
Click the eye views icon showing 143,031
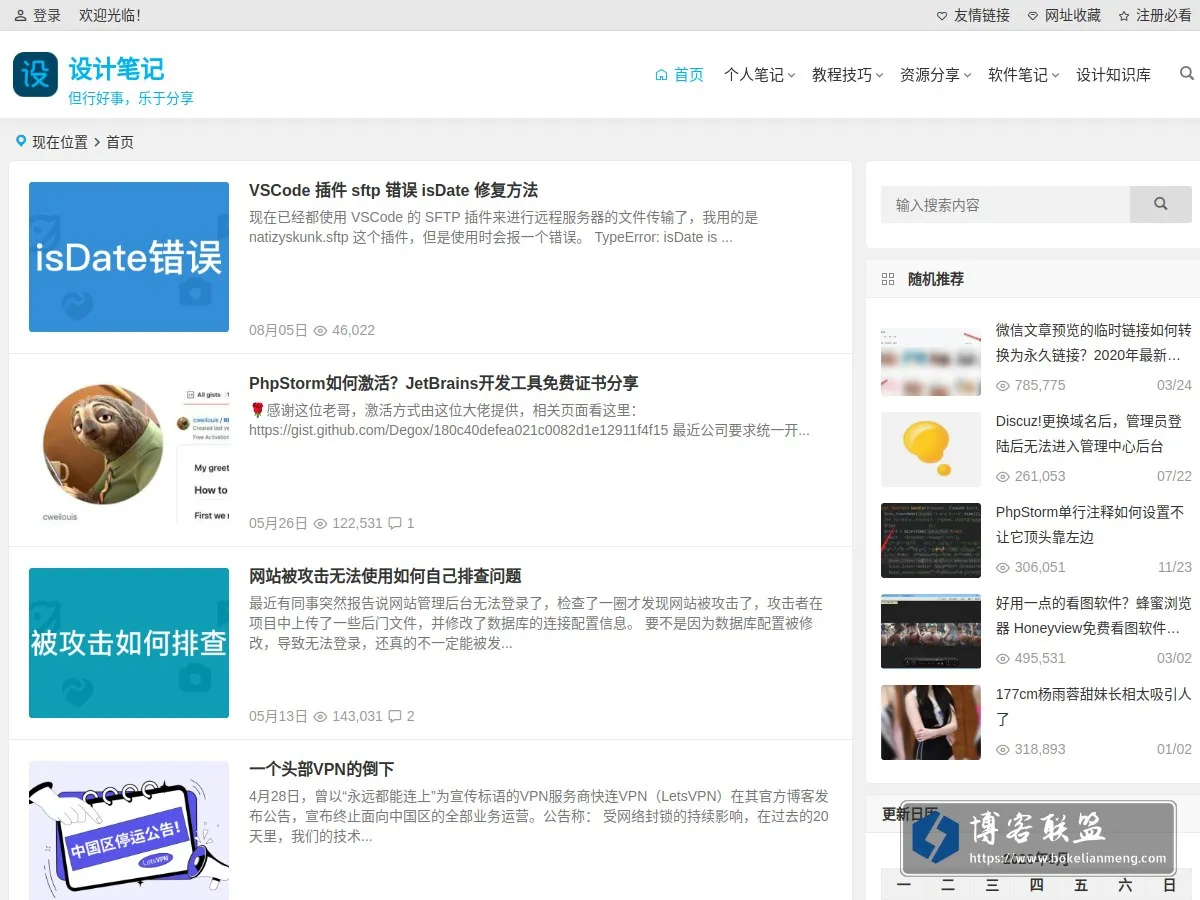point(321,716)
